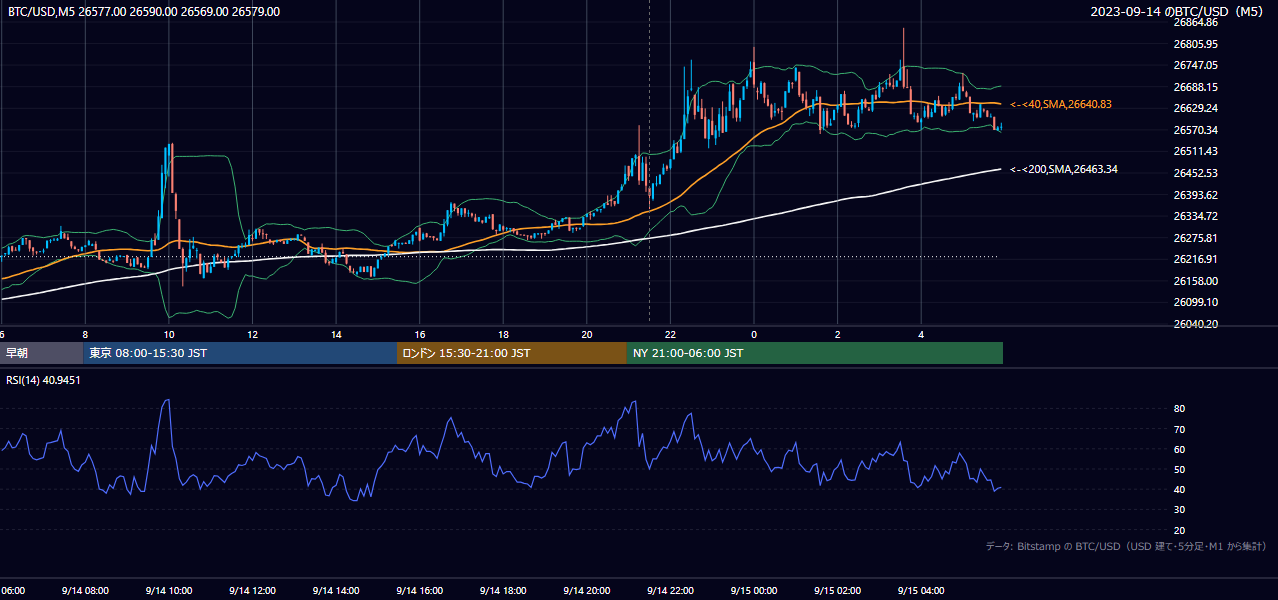
Task: Click price axis value 26629.24
Action: (1195, 108)
